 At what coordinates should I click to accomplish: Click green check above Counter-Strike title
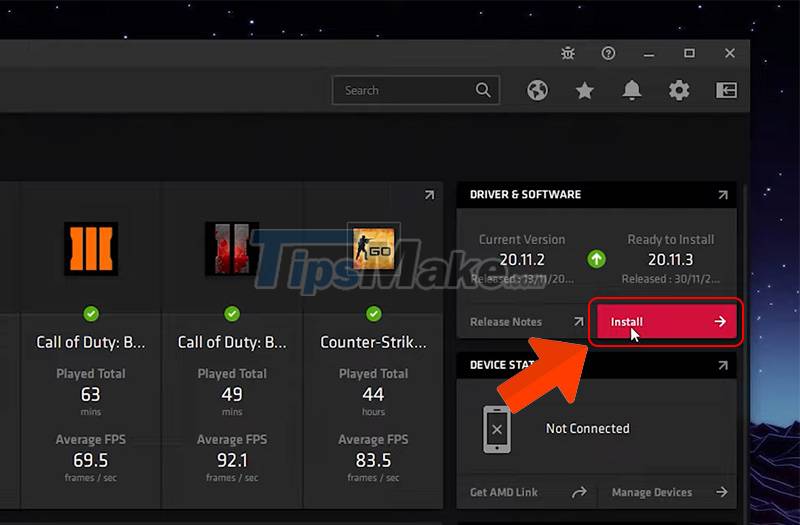click(x=373, y=313)
